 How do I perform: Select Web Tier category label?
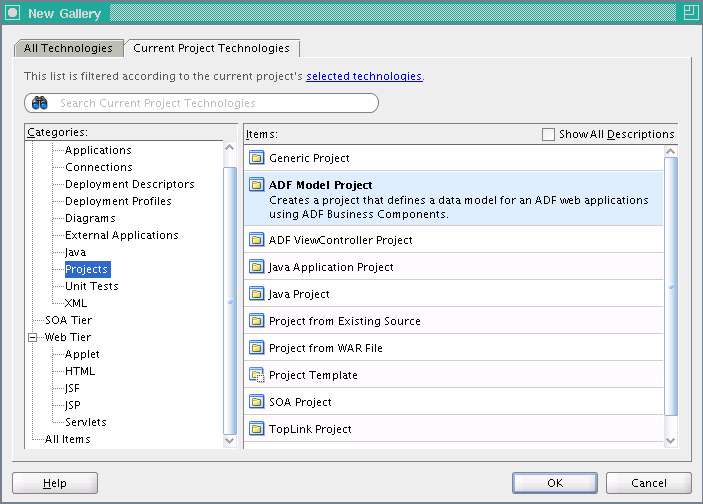[x=68, y=337]
